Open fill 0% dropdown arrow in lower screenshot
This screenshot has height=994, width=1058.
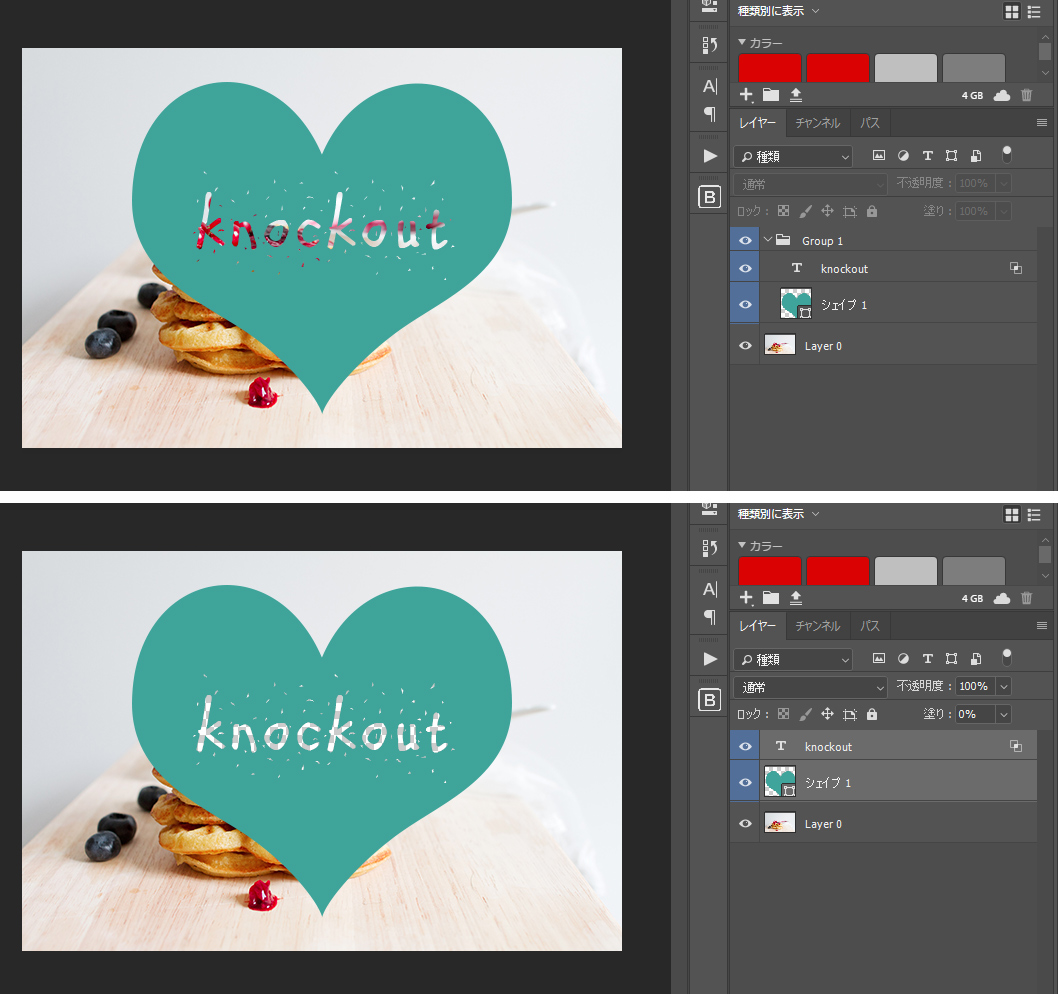pos(1004,715)
